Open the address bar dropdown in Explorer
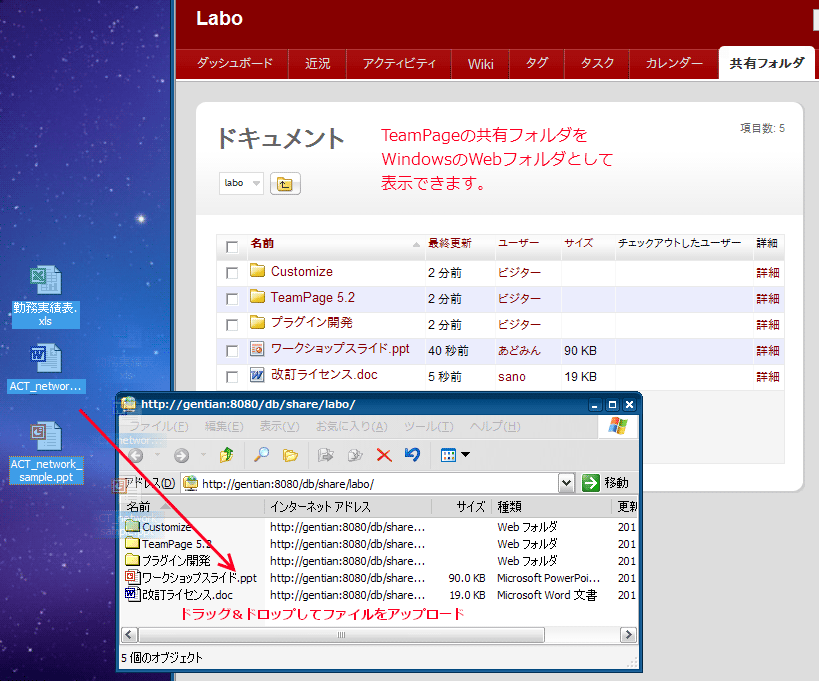Viewport: 819px width, 681px height. [567, 482]
